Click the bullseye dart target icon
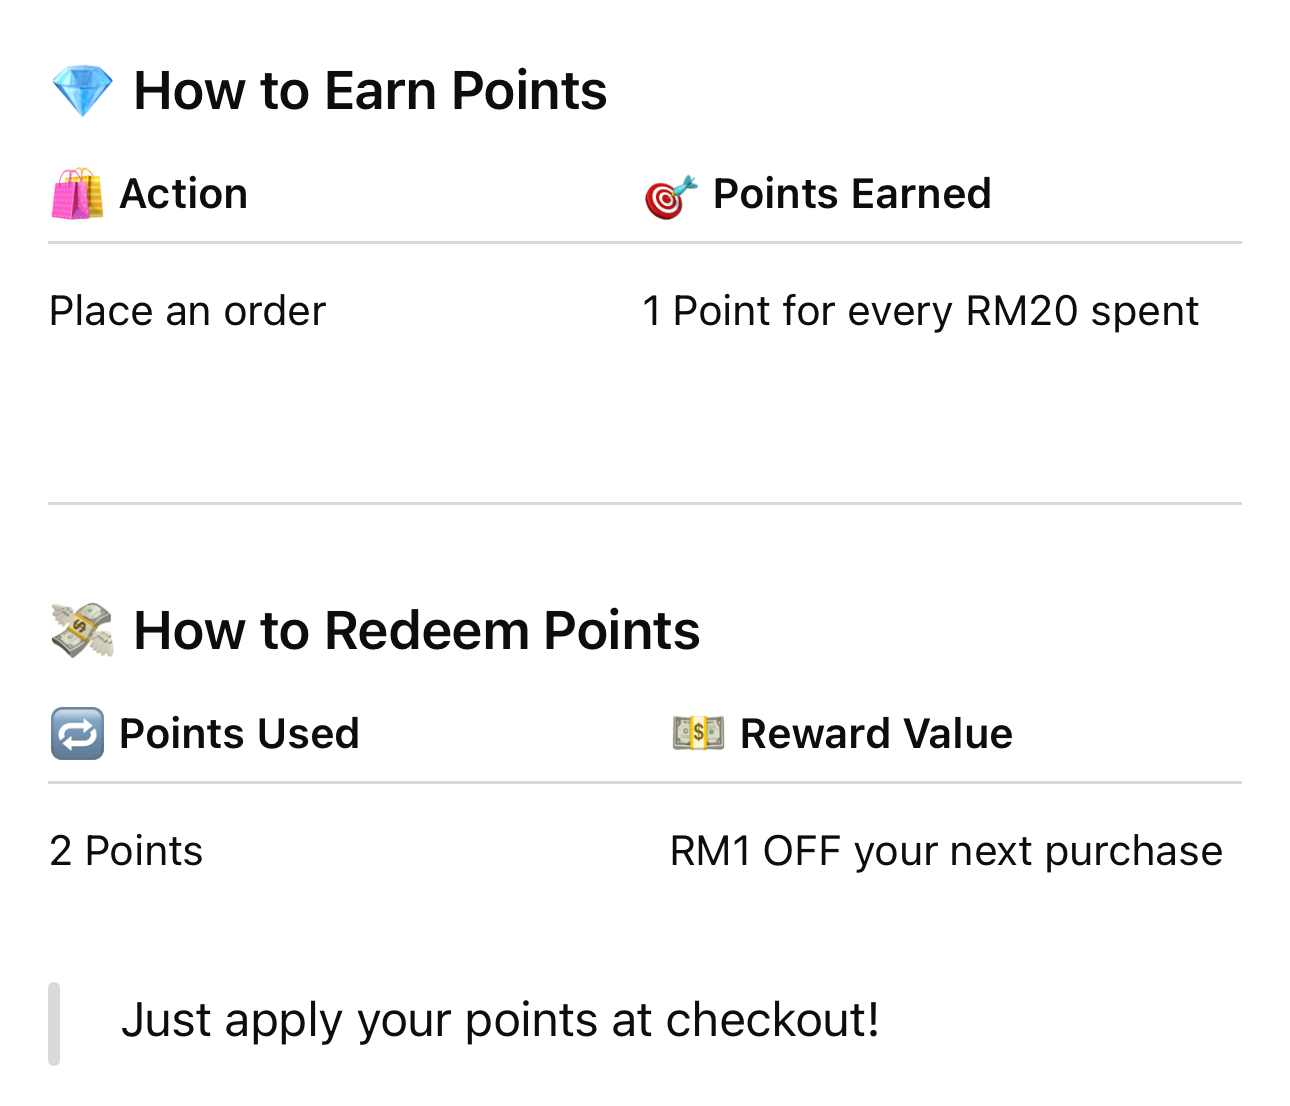Image resolution: width=1290 pixels, height=1106 pixels. 670,196
